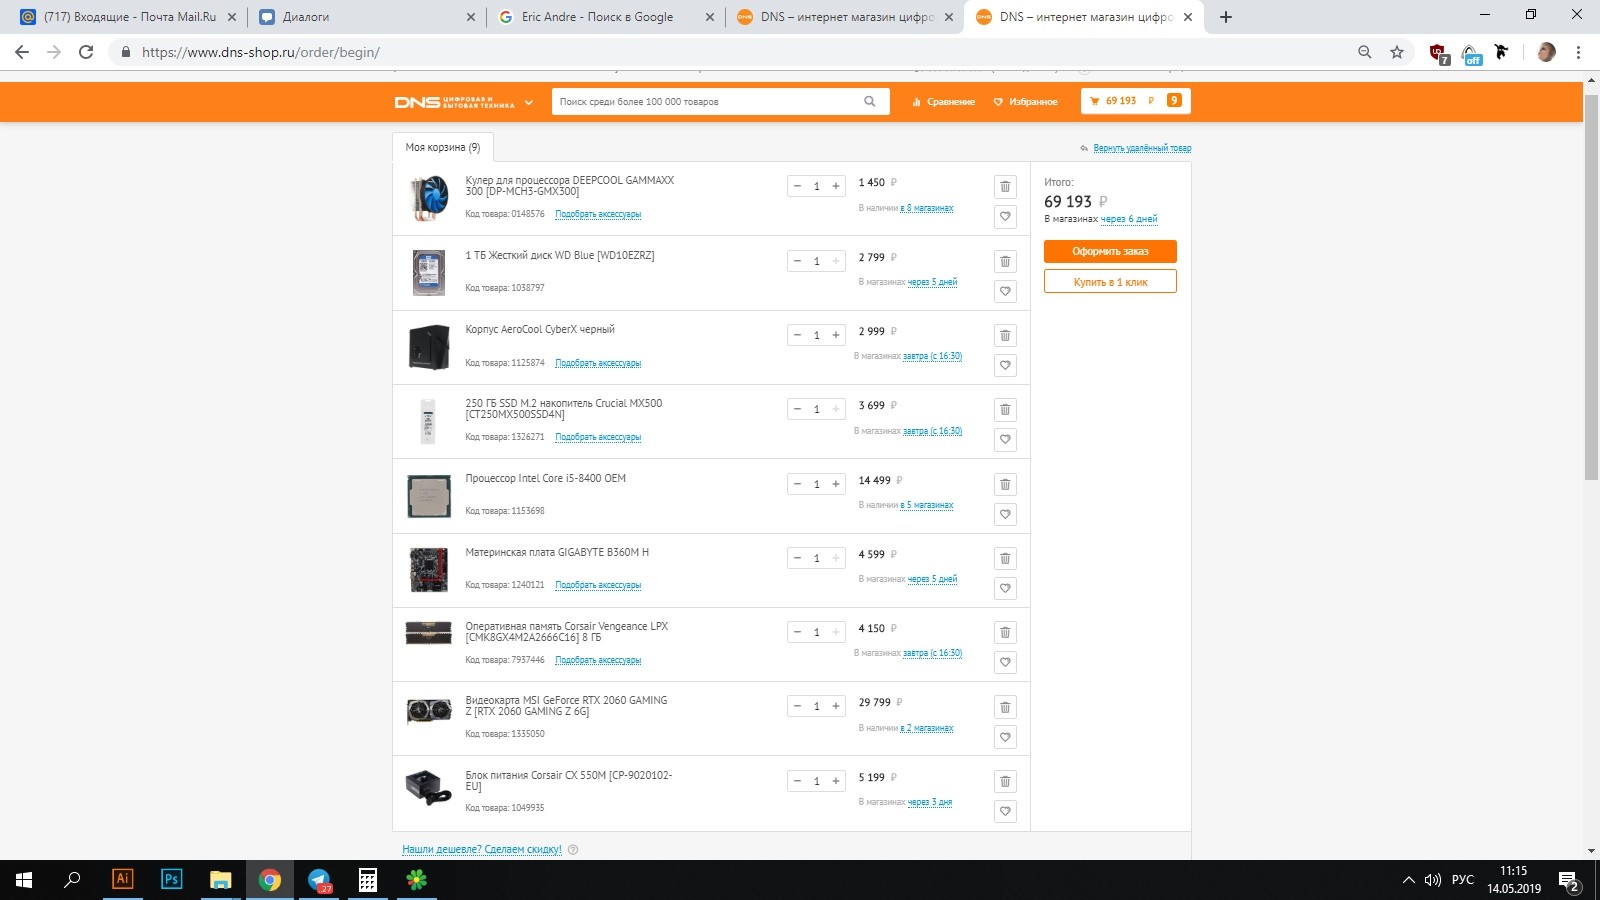The width and height of the screenshot is (1600, 900).
Task: Open the Eric Andre Google search tab
Action: 606,17
